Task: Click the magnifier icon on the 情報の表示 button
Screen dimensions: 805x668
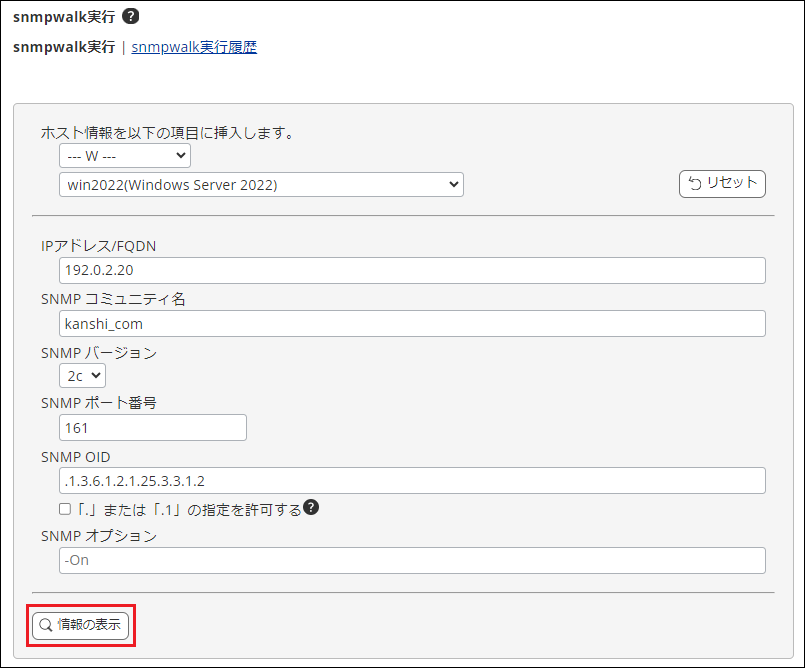Action: coord(45,625)
